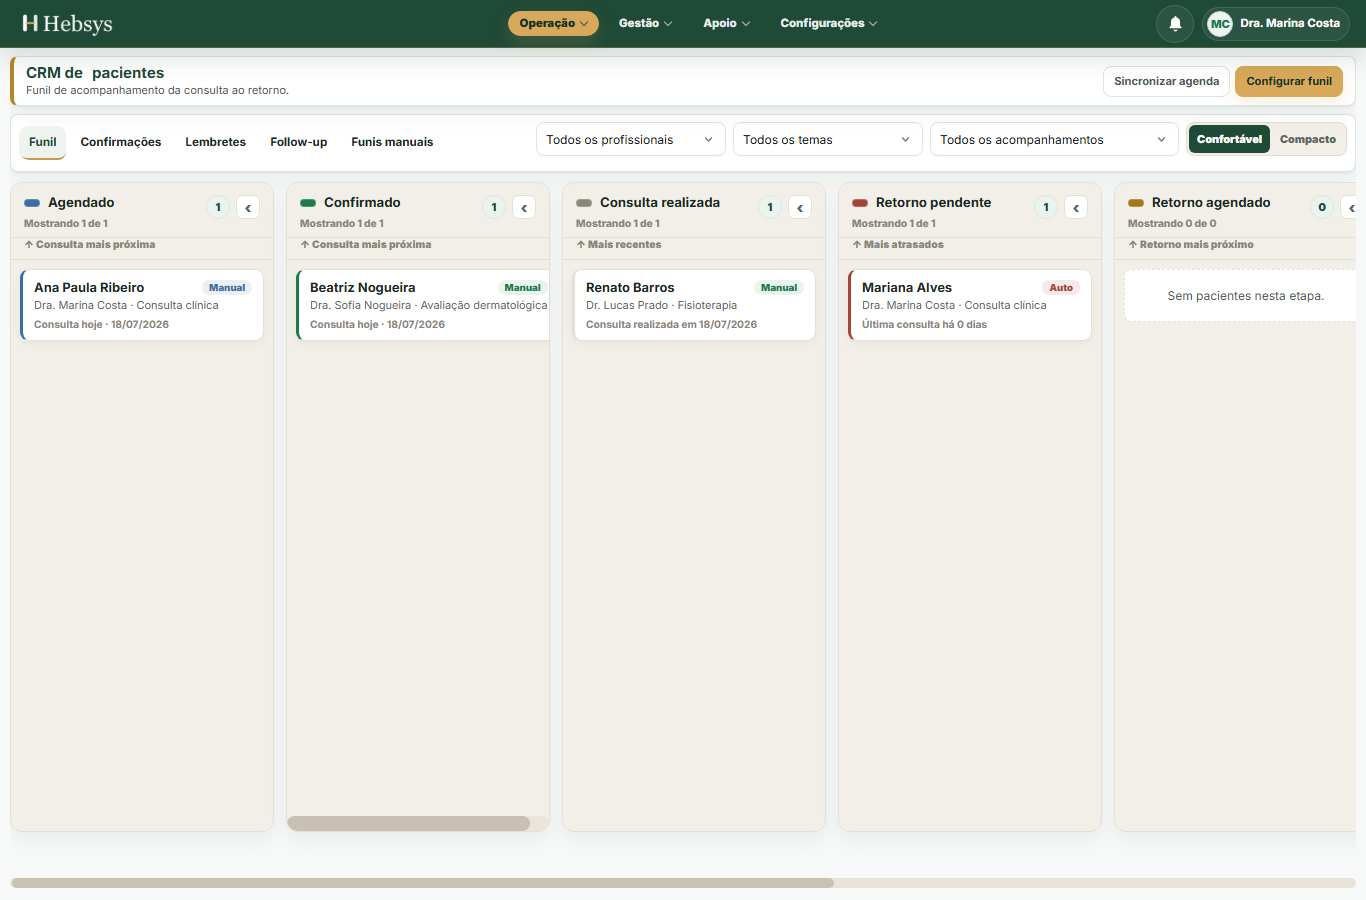The height and width of the screenshot is (900, 1366).
Task: Open Renato Barros patient card
Action: [x=694, y=305]
